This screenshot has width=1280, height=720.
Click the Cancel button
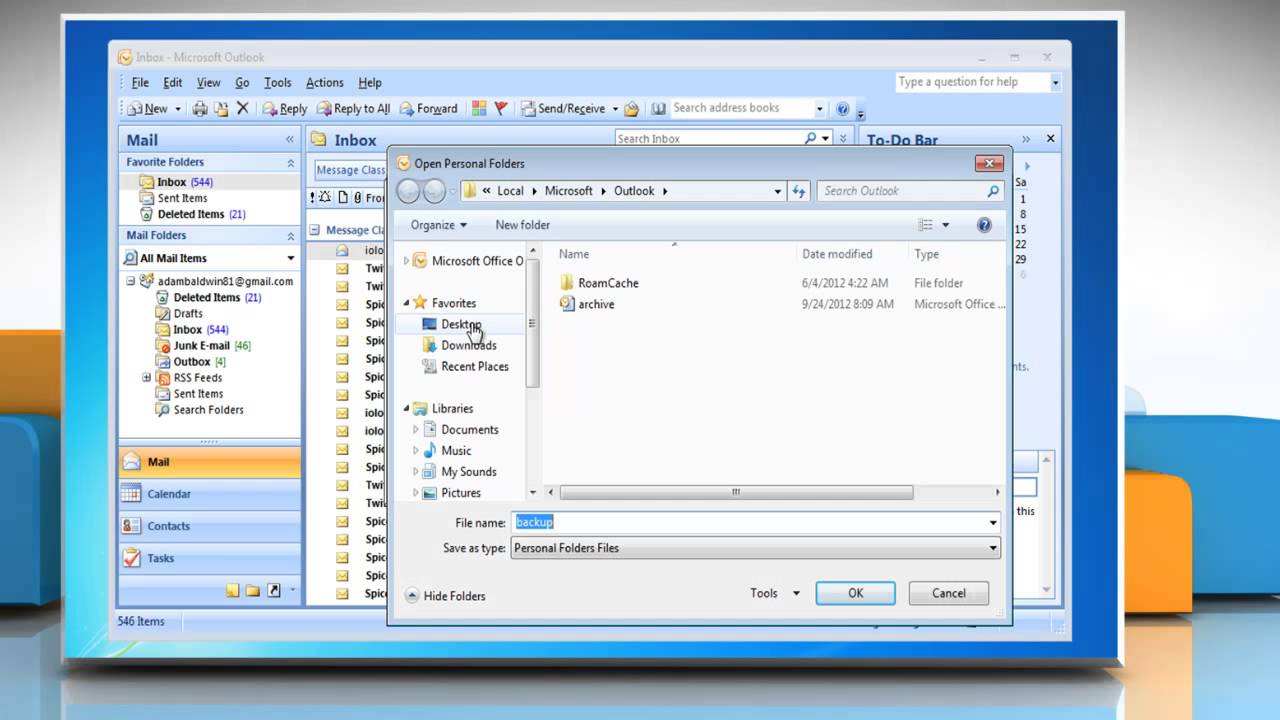point(948,593)
